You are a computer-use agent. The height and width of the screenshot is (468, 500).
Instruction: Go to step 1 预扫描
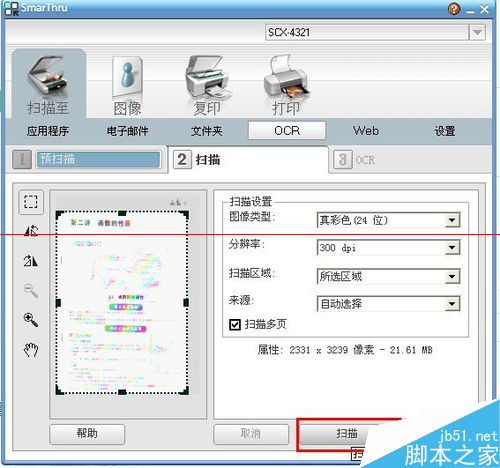87,159
